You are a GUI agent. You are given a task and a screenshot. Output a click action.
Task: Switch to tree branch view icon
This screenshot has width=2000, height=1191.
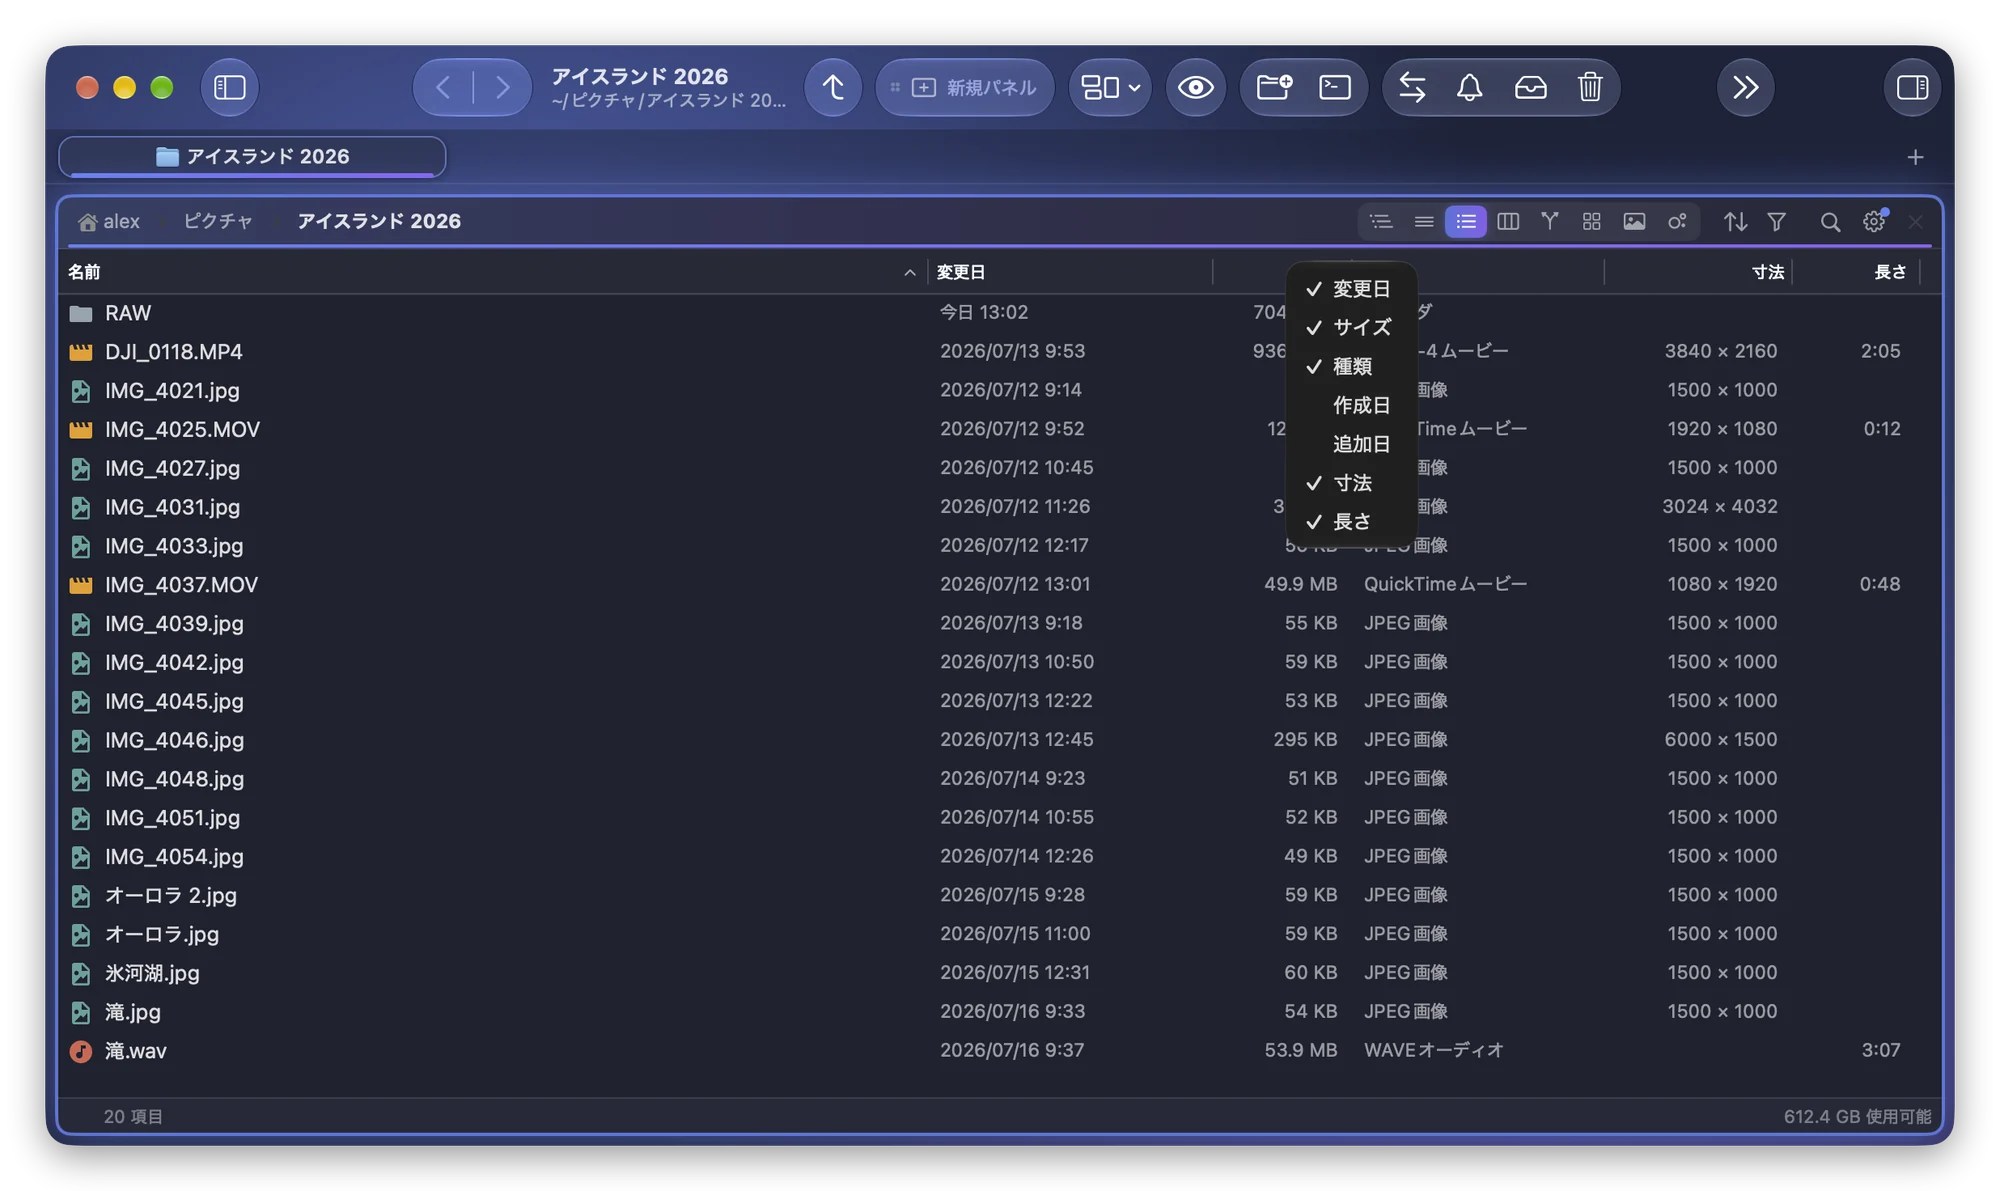point(1550,222)
